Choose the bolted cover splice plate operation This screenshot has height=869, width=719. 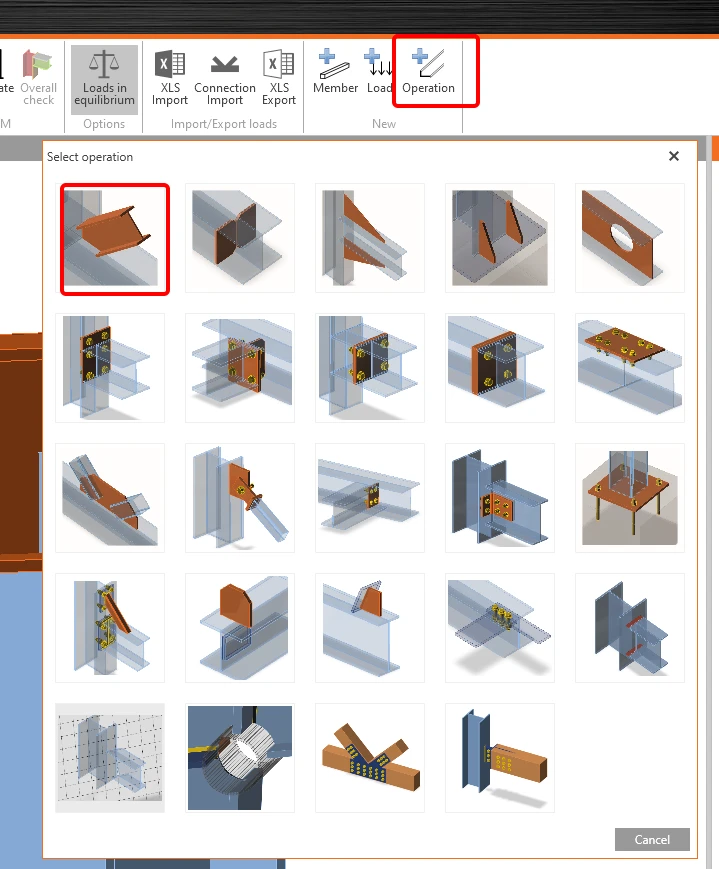click(x=630, y=368)
